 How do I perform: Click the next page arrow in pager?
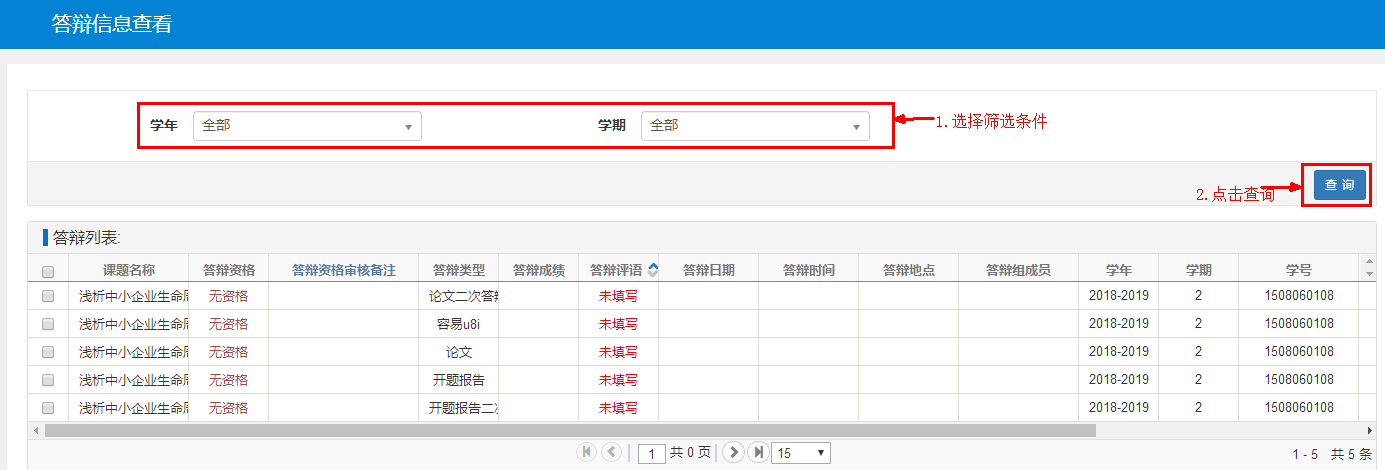click(733, 453)
